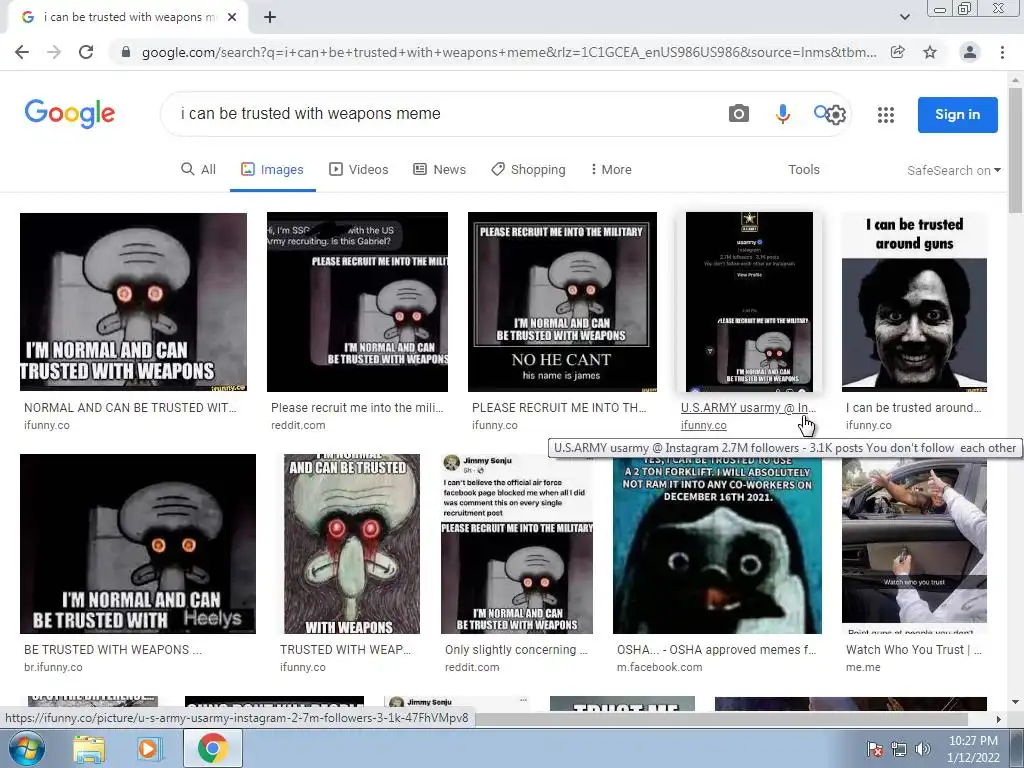Image resolution: width=1024 pixels, height=768 pixels.
Task: Click the Sign in button
Action: tap(957, 115)
